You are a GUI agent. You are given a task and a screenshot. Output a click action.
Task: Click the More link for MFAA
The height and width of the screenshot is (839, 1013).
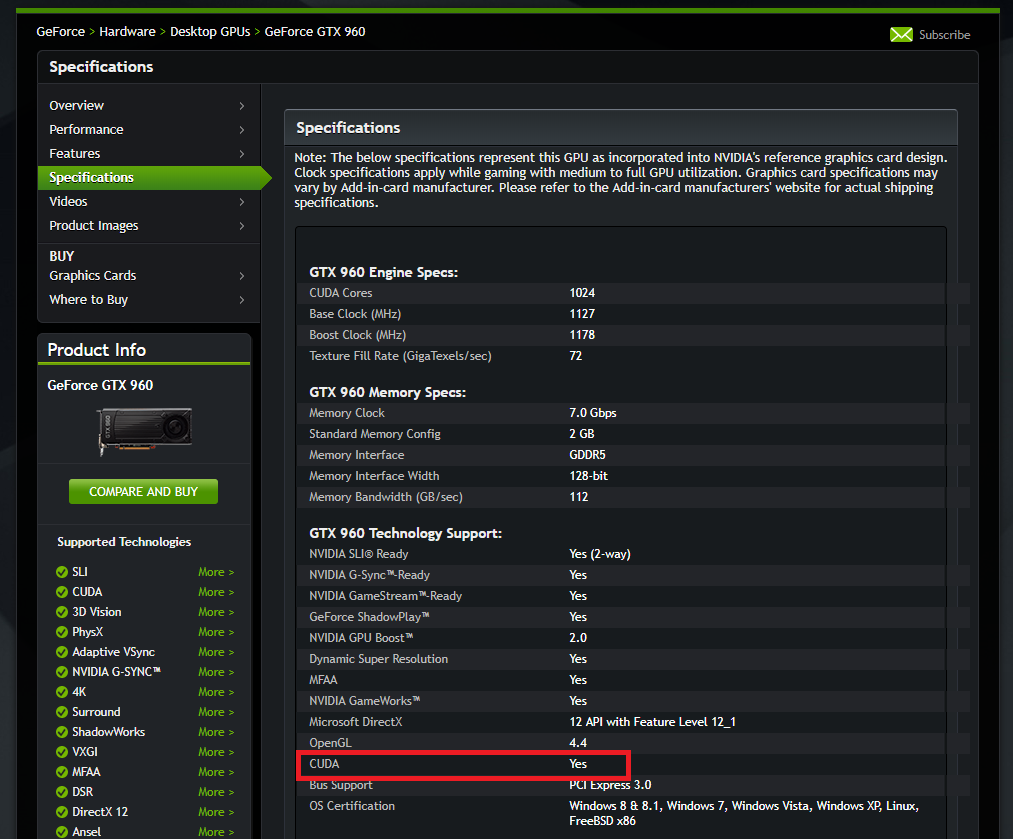point(216,772)
